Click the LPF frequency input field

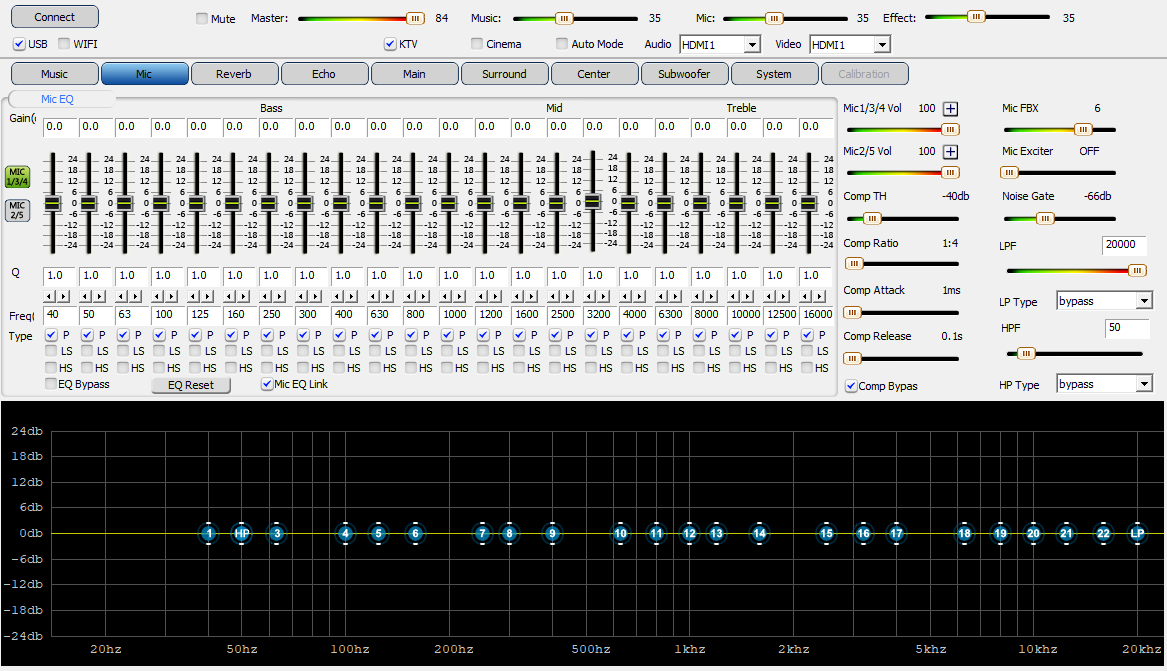point(1124,245)
